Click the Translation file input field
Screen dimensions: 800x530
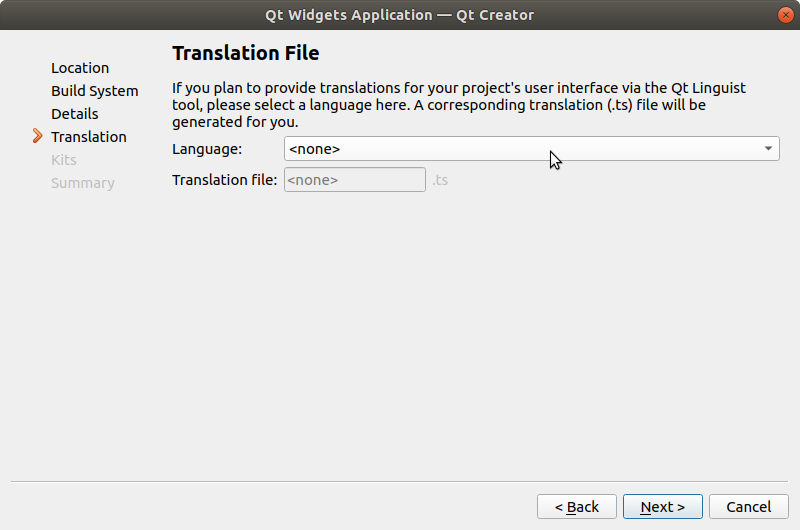(355, 180)
